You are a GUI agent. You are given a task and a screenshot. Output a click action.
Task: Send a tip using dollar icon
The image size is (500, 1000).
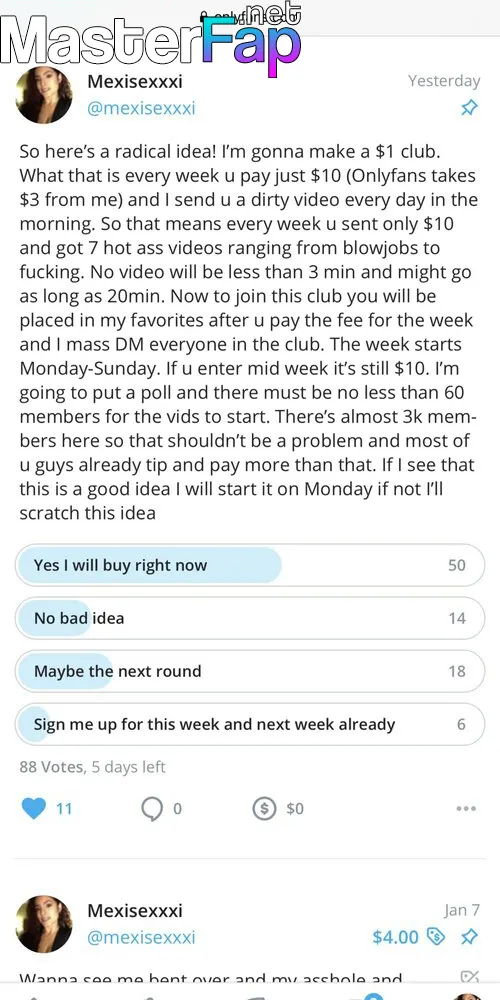(x=264, y=809)
